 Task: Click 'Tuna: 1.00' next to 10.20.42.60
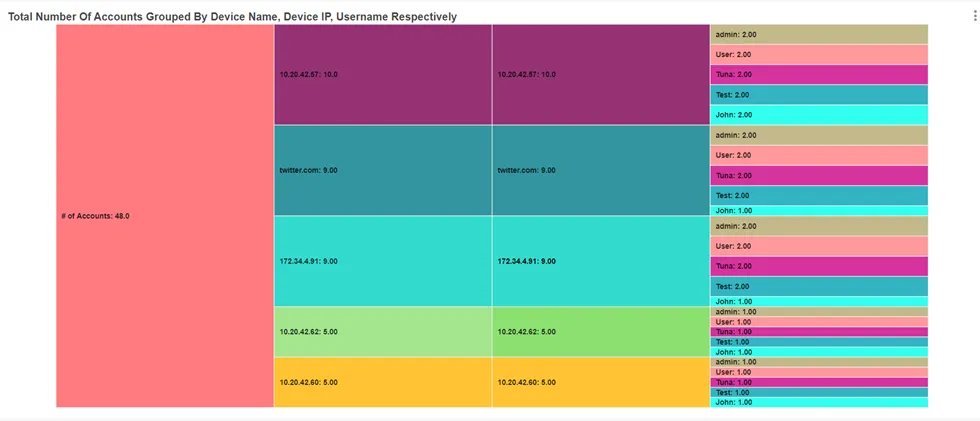coord(819,382)
